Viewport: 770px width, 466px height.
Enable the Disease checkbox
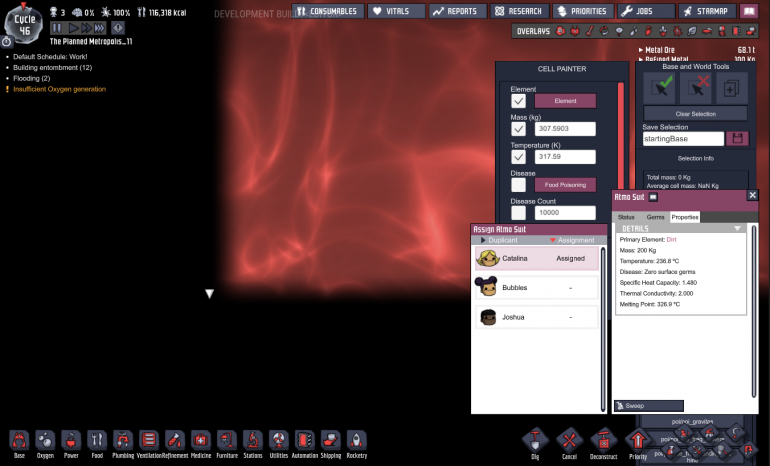point(518,185)
